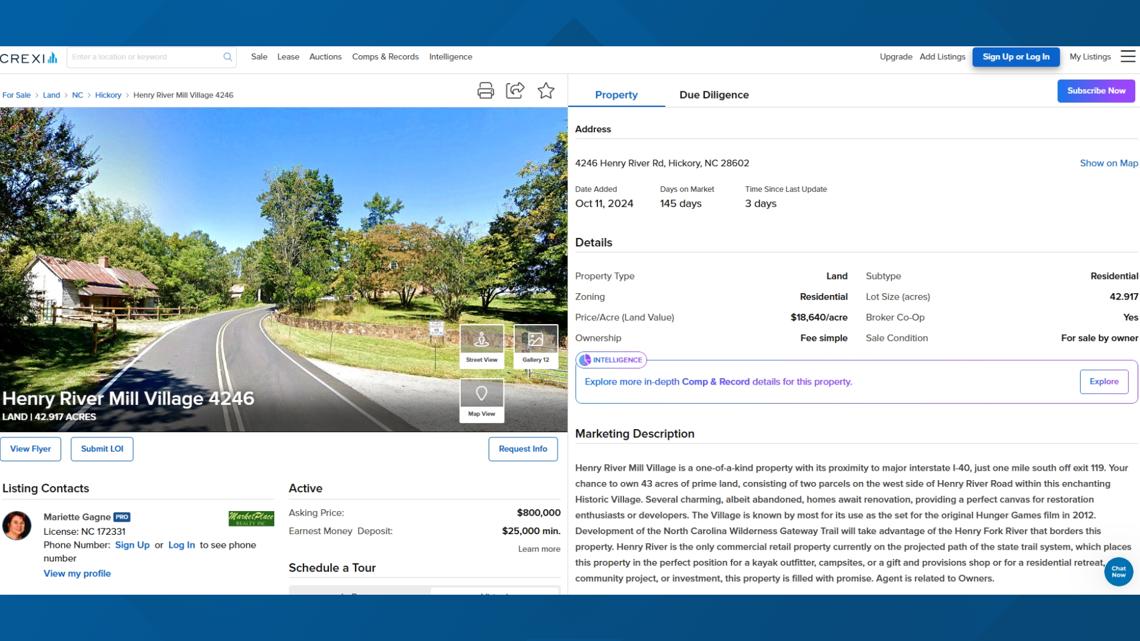Viewport: 1140px width, 641px height.
Task: Select the Property tab
Action: click(616, 94)
